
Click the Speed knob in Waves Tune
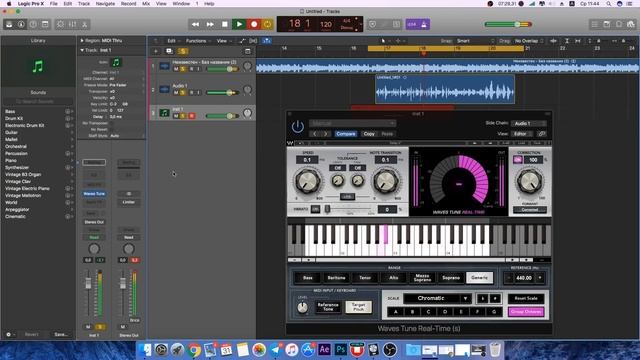pyautogui.click(x=308, y=181)
